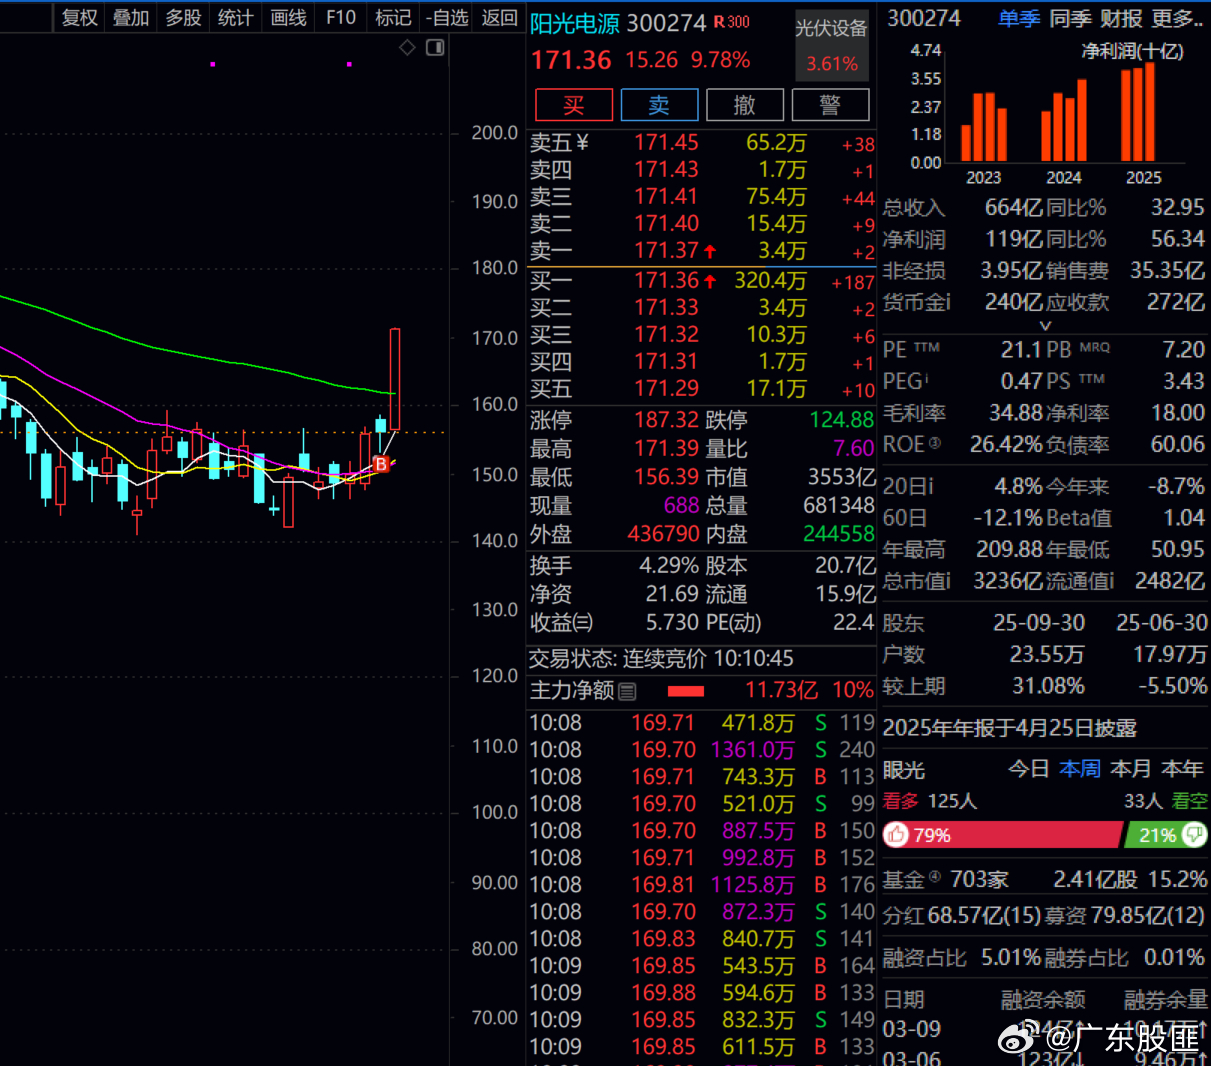Screen dimensions: 1211x1066
Task: Click the thumbs-down 看空 vote icon
Action: pyautogui.click(x=1194, y=835)
